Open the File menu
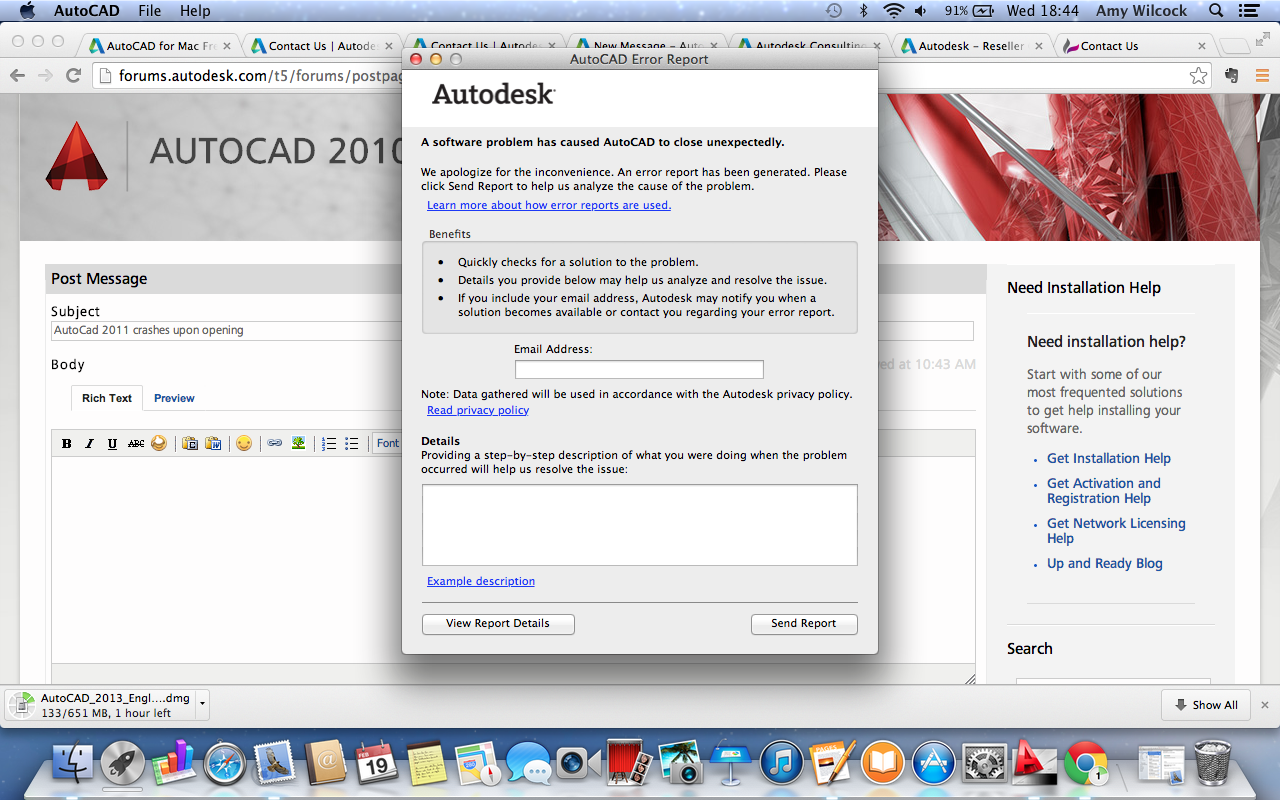 pos(150,11)
